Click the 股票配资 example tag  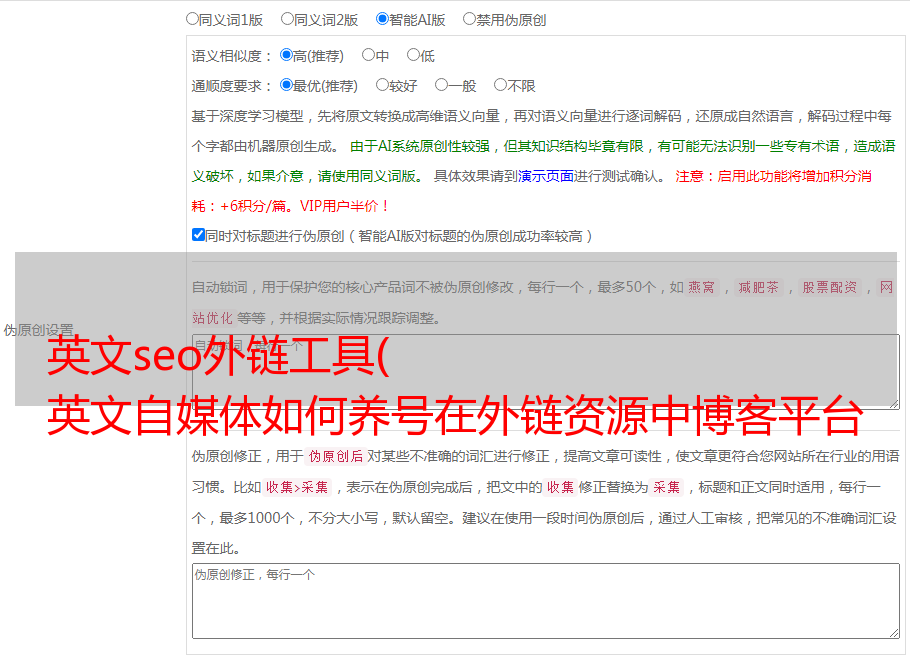pyautogui.click(x=830, y=287)
